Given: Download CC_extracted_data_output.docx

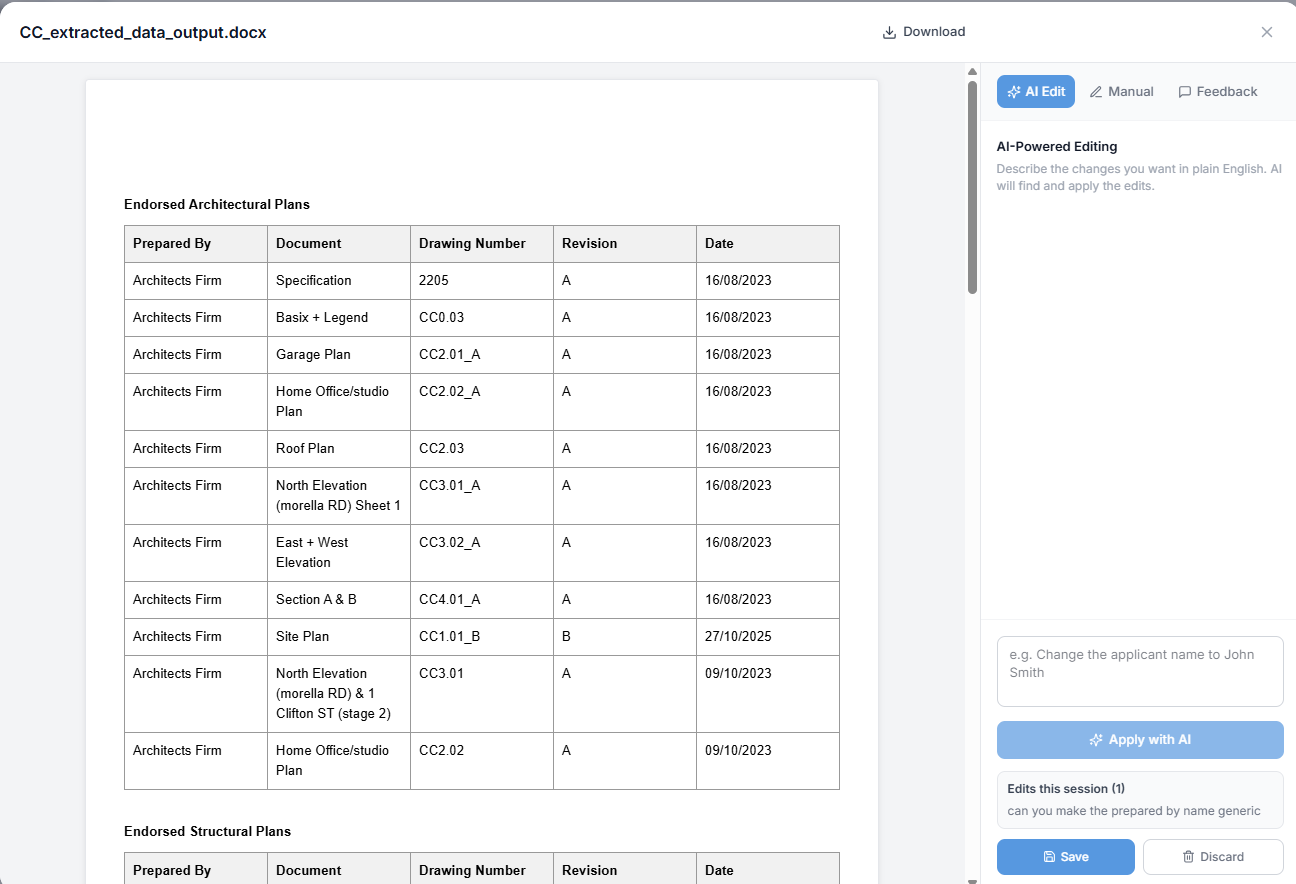Looking at the screenshot, I should (924, 31).
